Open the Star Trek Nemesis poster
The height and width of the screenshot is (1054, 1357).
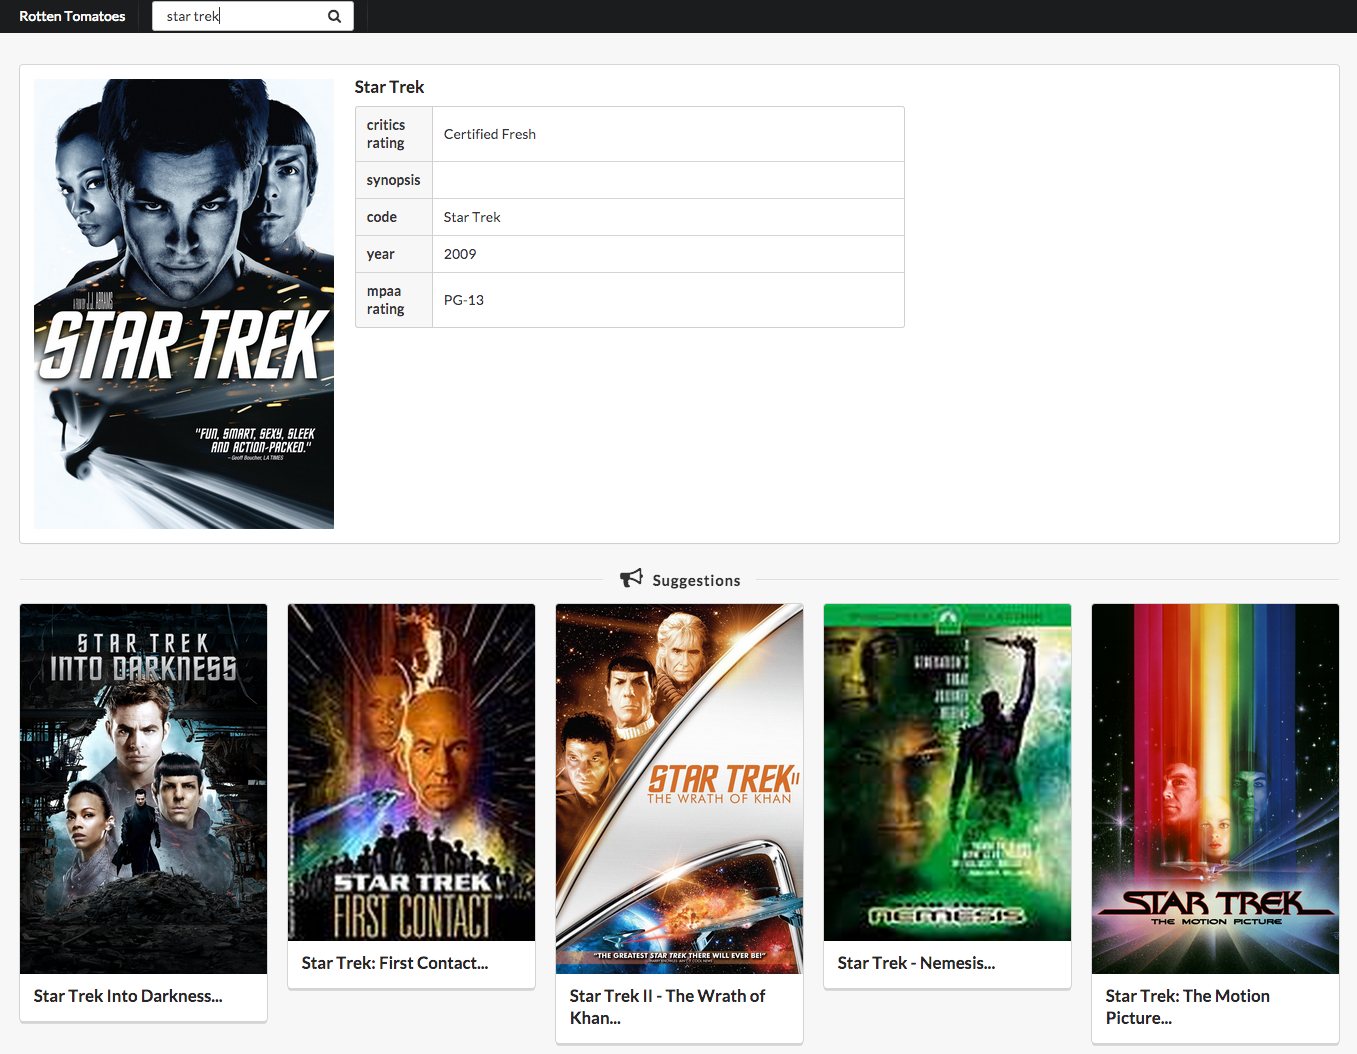(x=947, y=772)
